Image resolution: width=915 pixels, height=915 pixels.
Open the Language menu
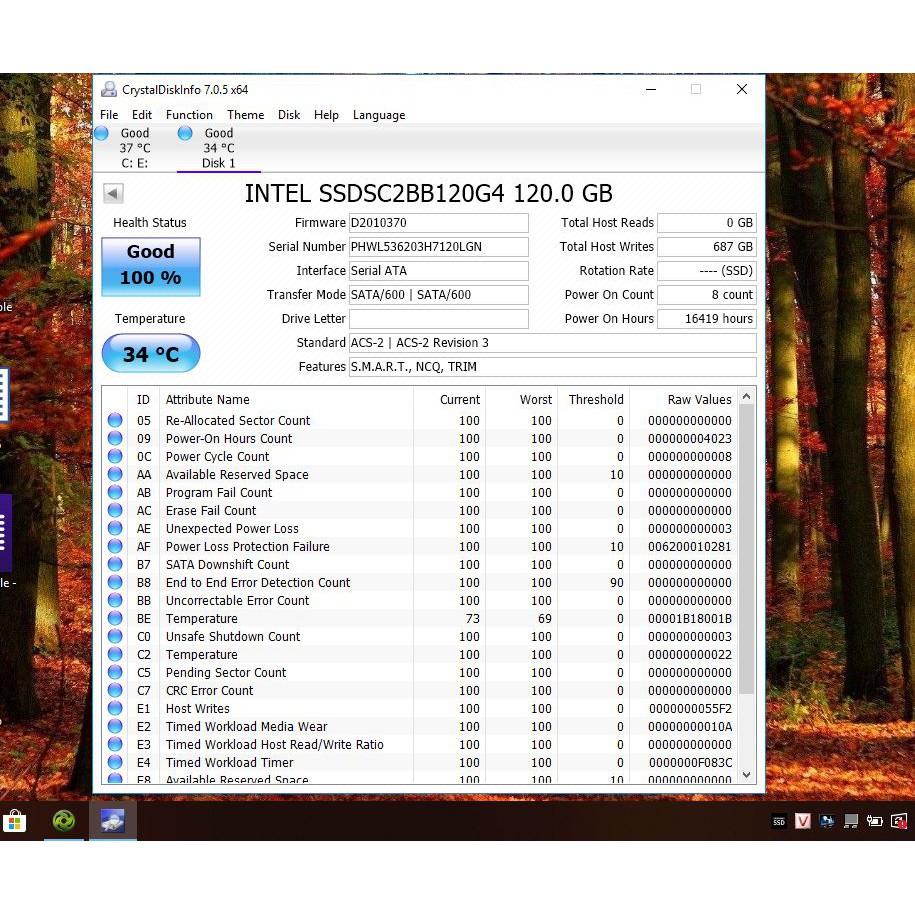coord(378,115)
